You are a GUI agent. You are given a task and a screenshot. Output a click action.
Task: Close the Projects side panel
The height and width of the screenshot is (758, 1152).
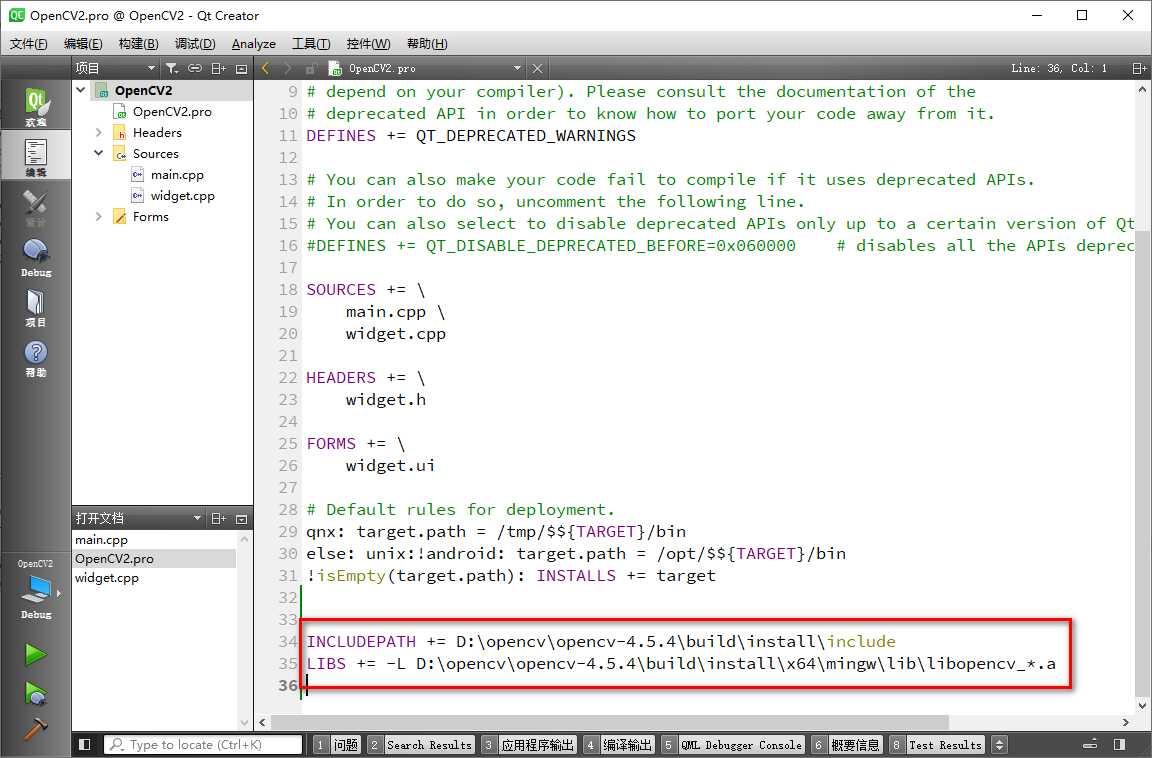[x=241, y=68]
